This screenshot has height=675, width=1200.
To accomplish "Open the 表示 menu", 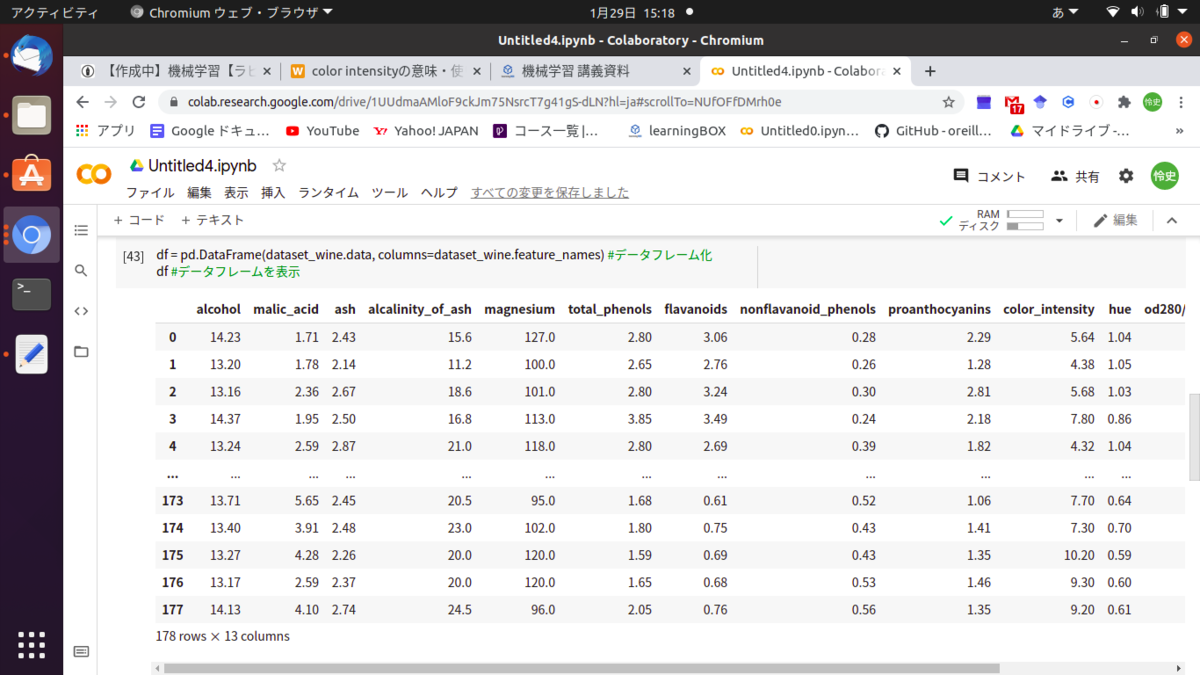I will click(x=236, y=193).
